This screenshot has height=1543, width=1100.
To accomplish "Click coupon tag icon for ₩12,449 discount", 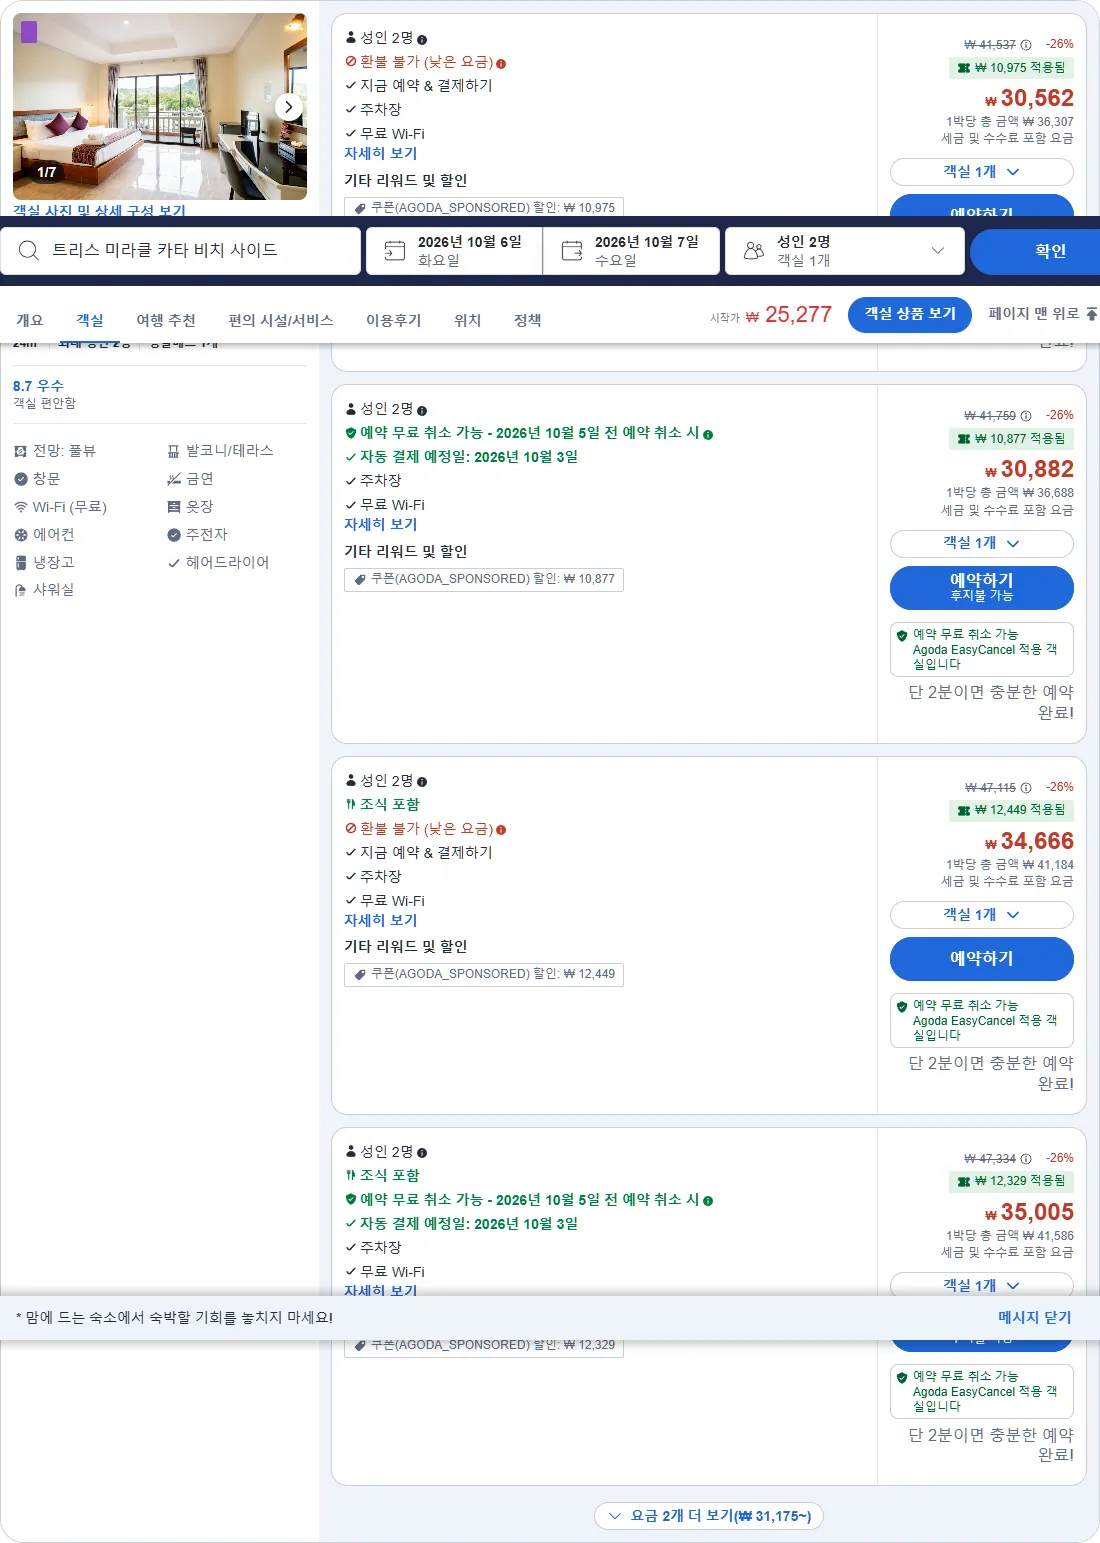I will click(x=360, y=974).
